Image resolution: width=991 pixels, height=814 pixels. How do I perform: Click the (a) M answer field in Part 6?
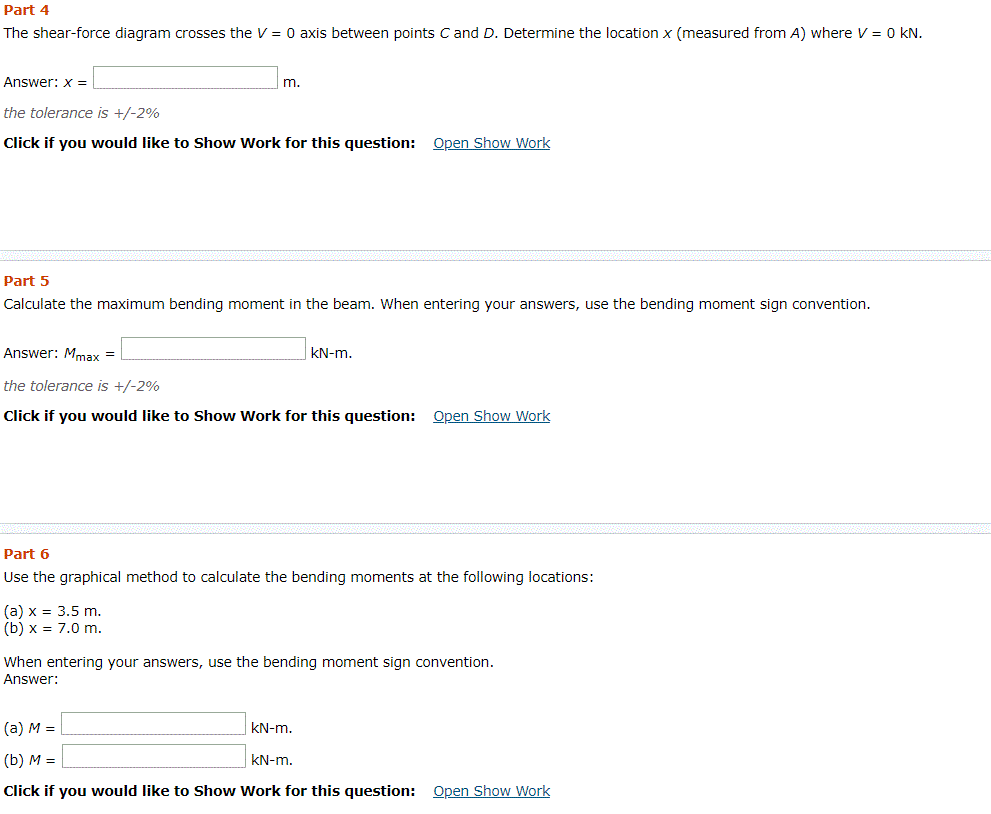[153, 723]
